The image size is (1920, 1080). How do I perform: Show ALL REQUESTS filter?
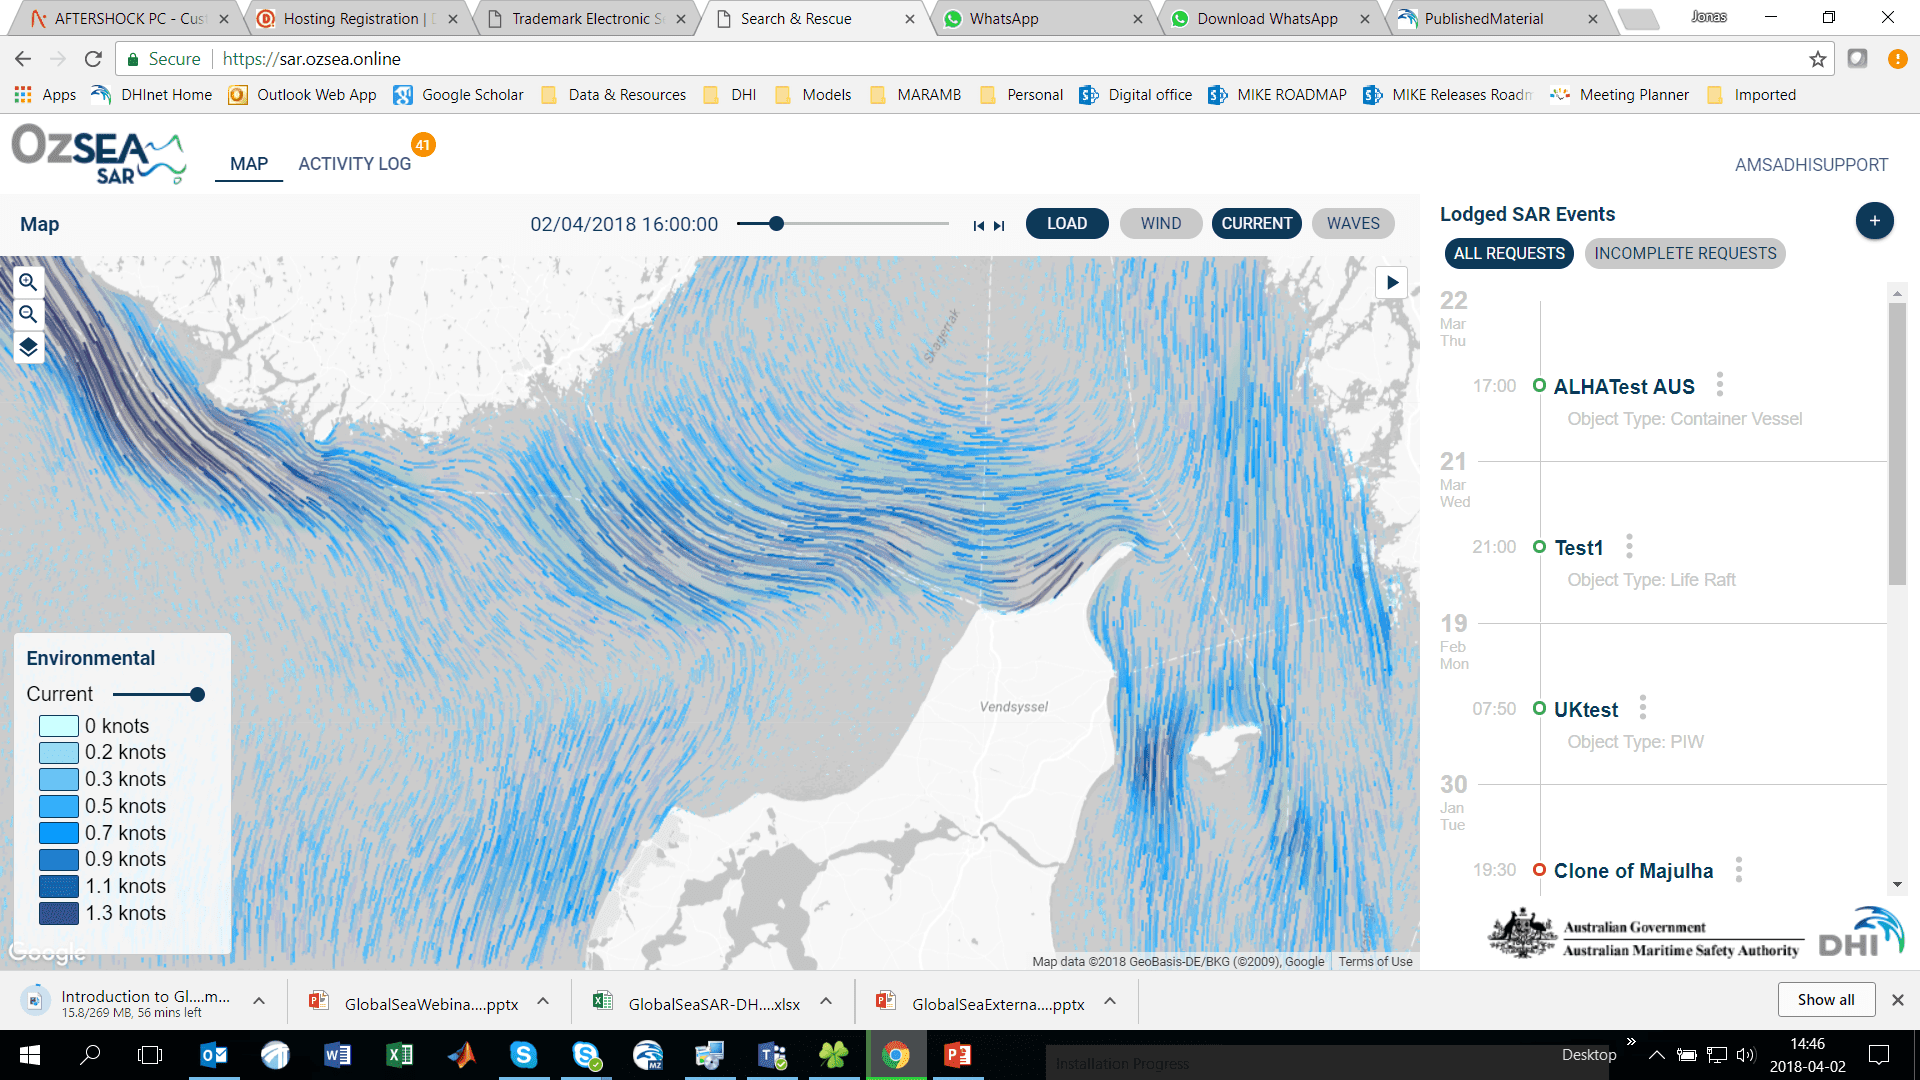tap(1509, 254)
